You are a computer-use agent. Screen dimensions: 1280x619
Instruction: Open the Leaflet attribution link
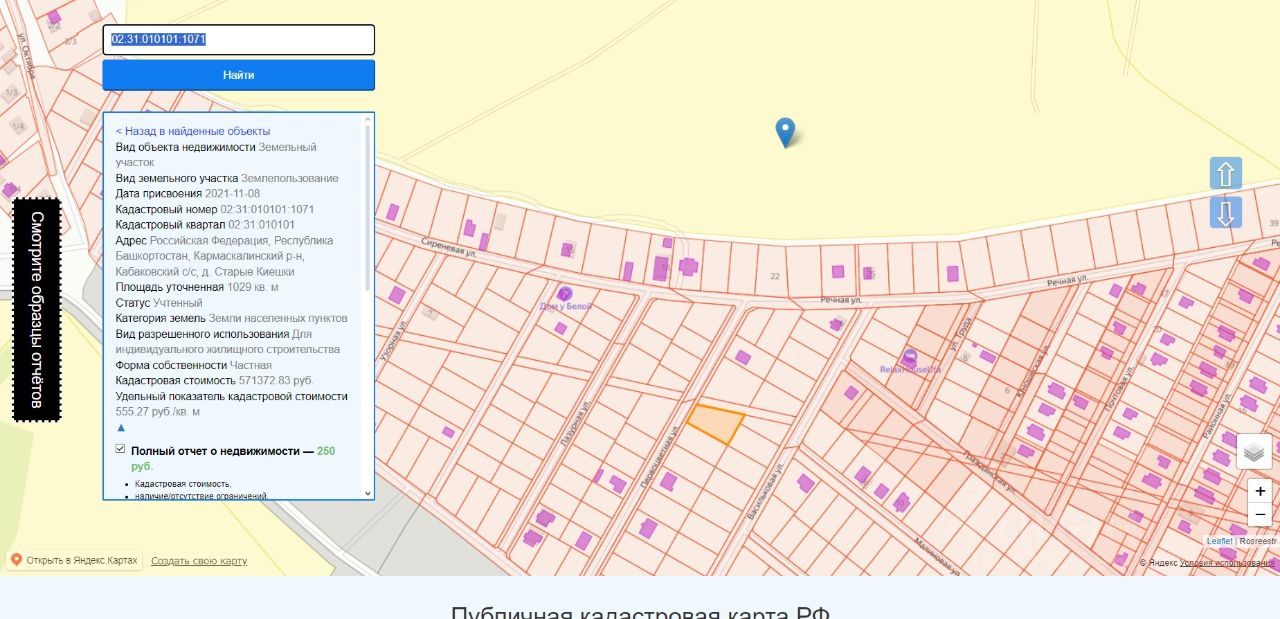click(1220, 541)
